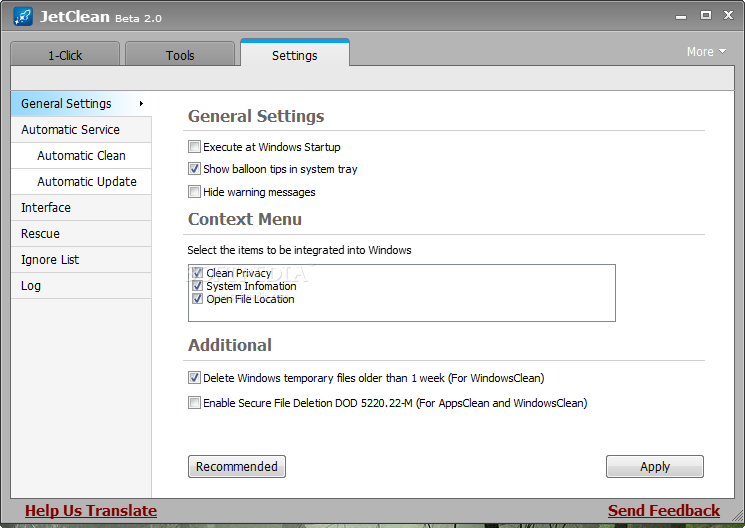The height and width of the screenshot is (528, 745).
Task: Check Hide warning messages option
Action: click(194, 192)
